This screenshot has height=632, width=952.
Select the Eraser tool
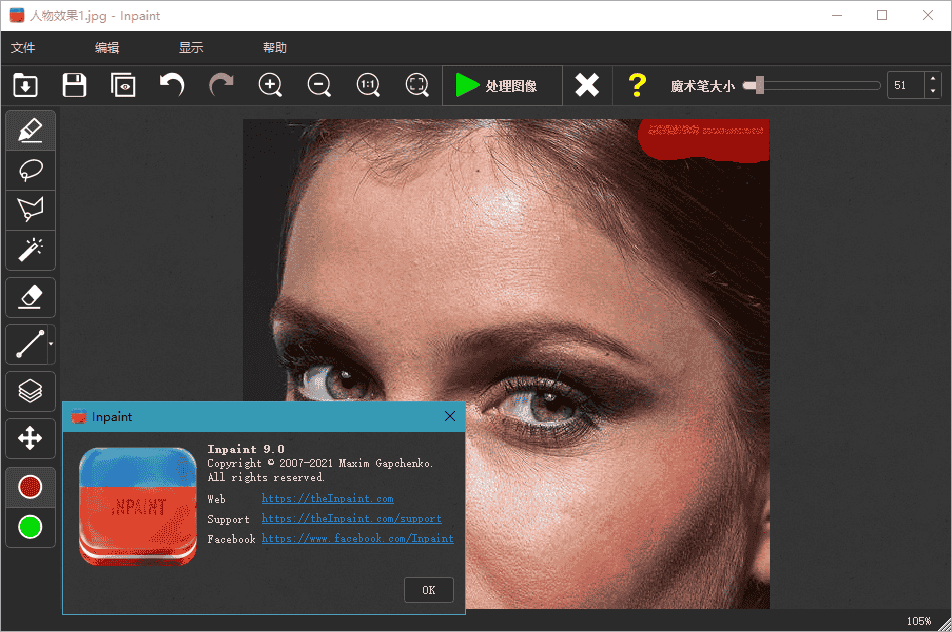[x=30, y=296]
